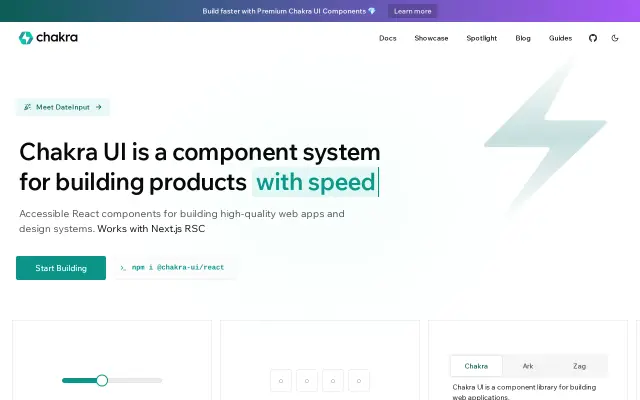Click the diamond emoji in the top banner

(371, 11)
